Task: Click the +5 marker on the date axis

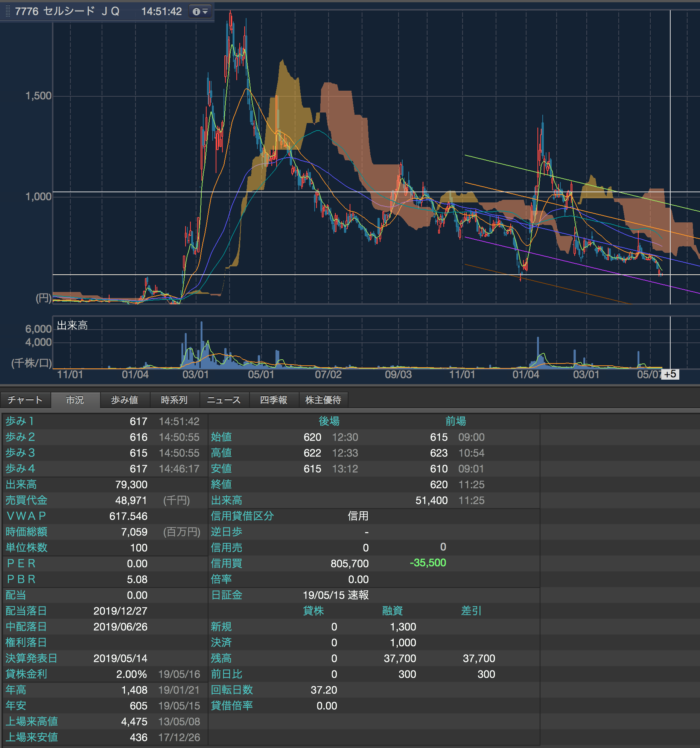Action: pos(670,374)
